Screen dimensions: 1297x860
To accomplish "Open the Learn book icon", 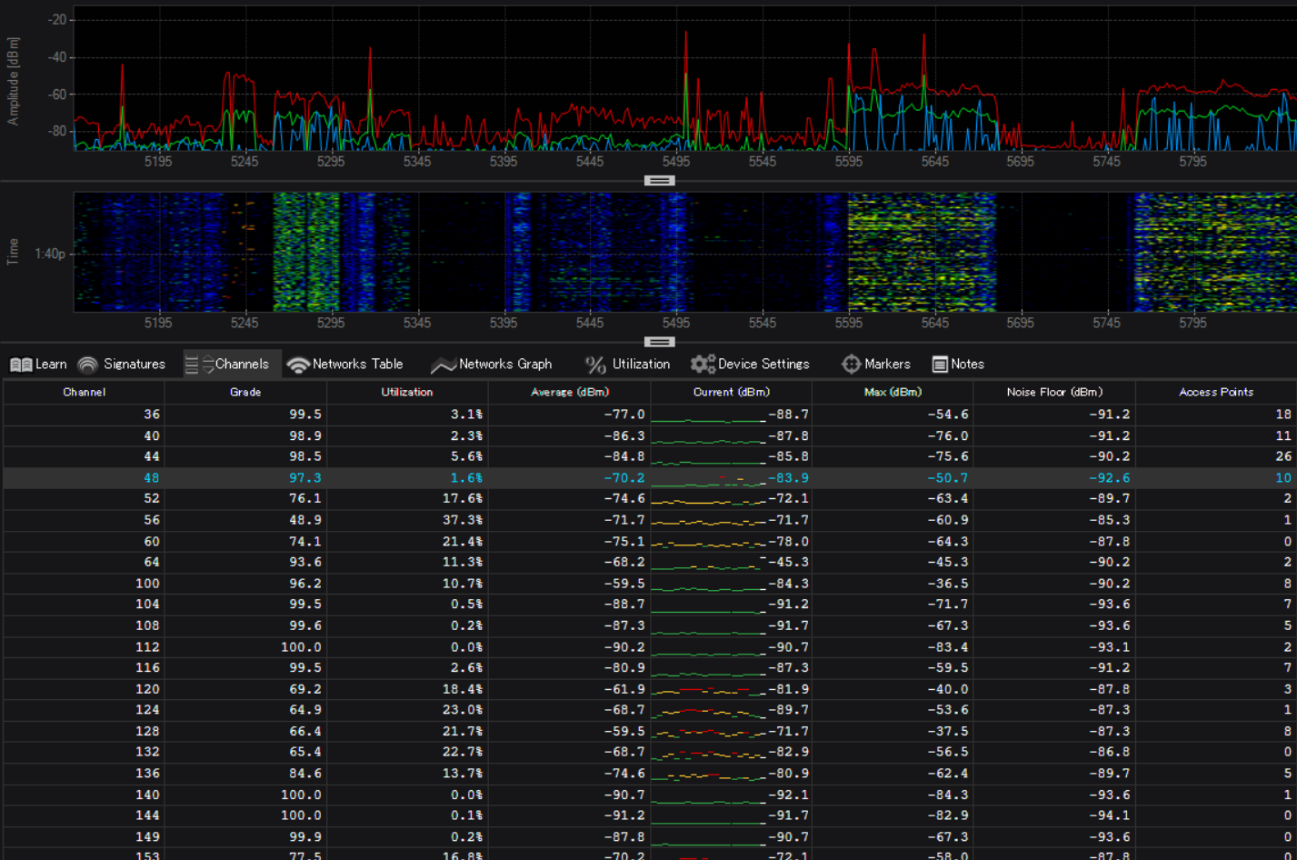I will [x=21, y=364].
